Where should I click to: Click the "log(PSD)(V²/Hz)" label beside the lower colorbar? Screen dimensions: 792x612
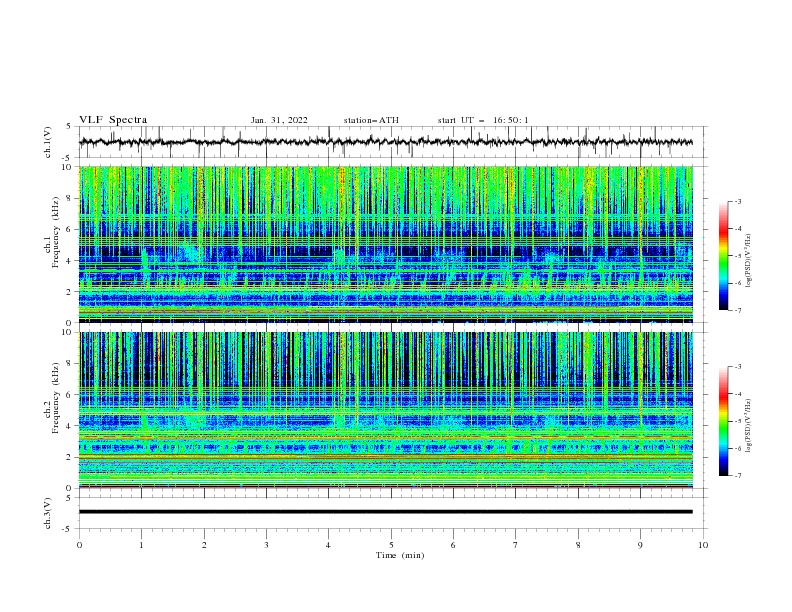[x=748, y=426]
